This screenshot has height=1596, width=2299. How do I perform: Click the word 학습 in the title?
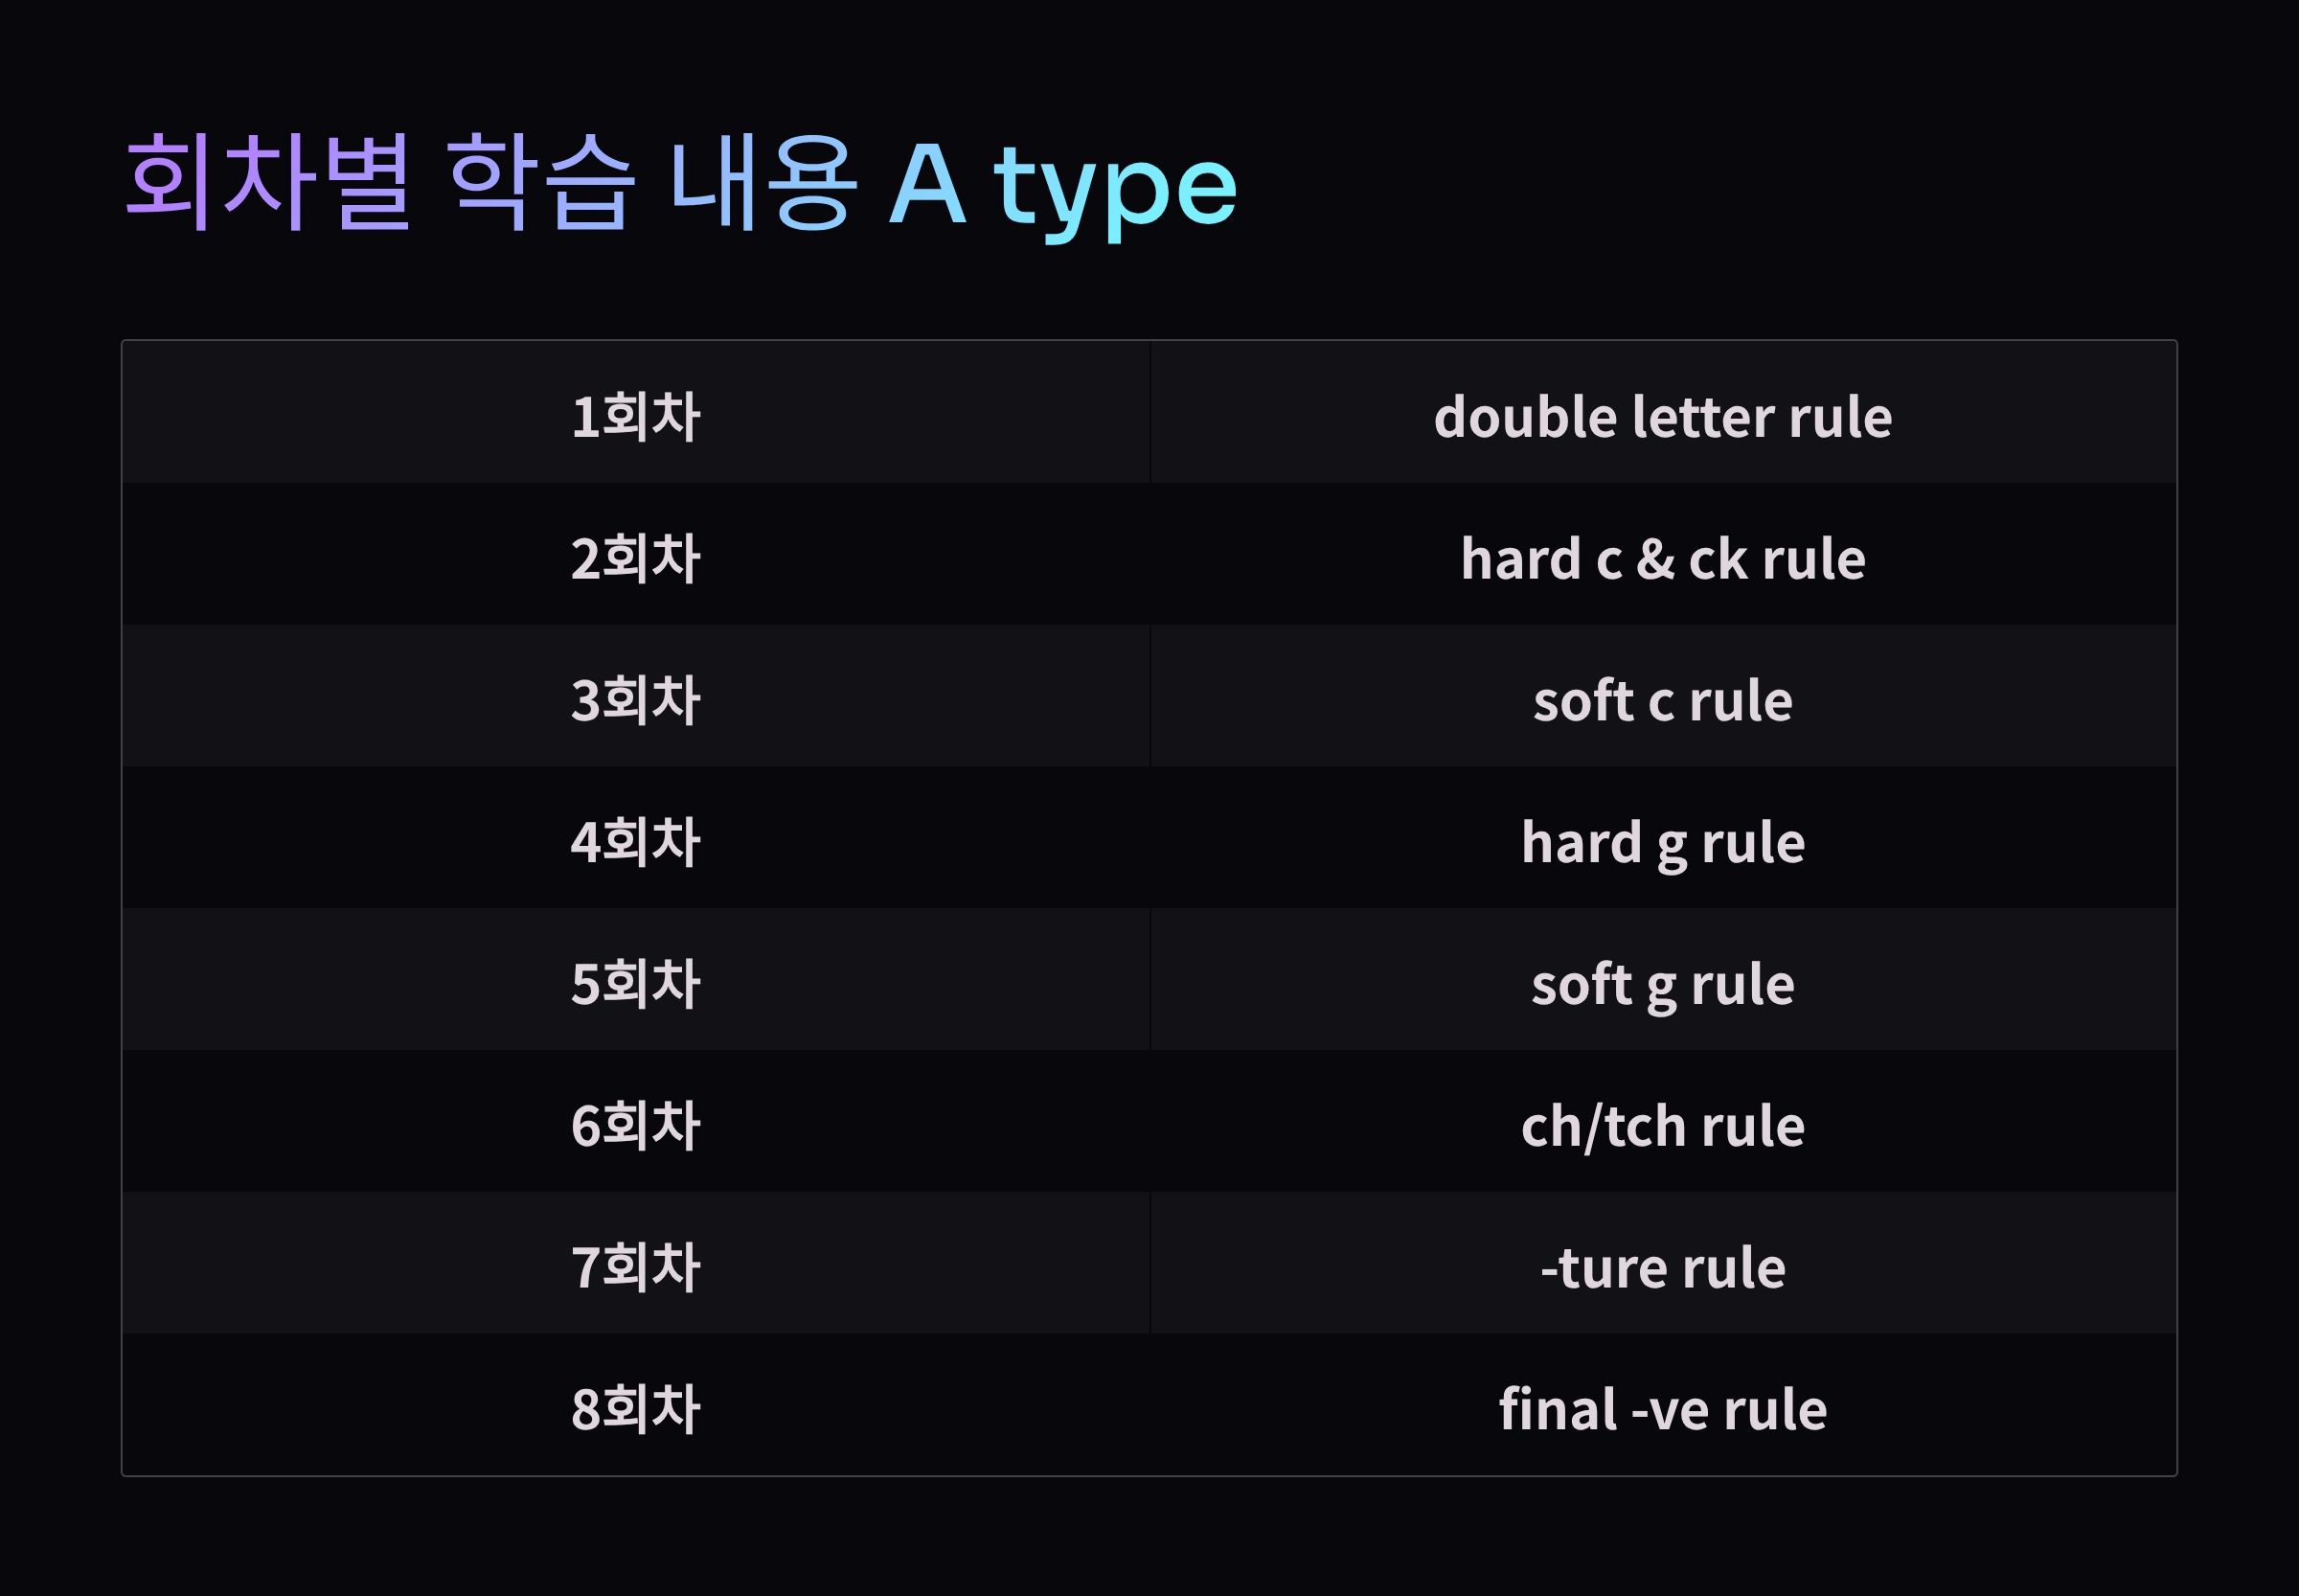[x=541, y=183]
